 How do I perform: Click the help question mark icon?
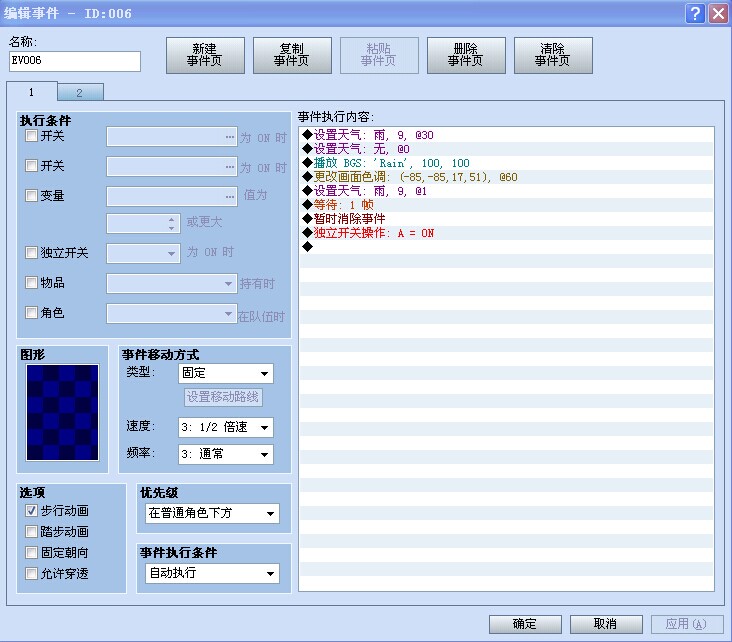(695, 14)
